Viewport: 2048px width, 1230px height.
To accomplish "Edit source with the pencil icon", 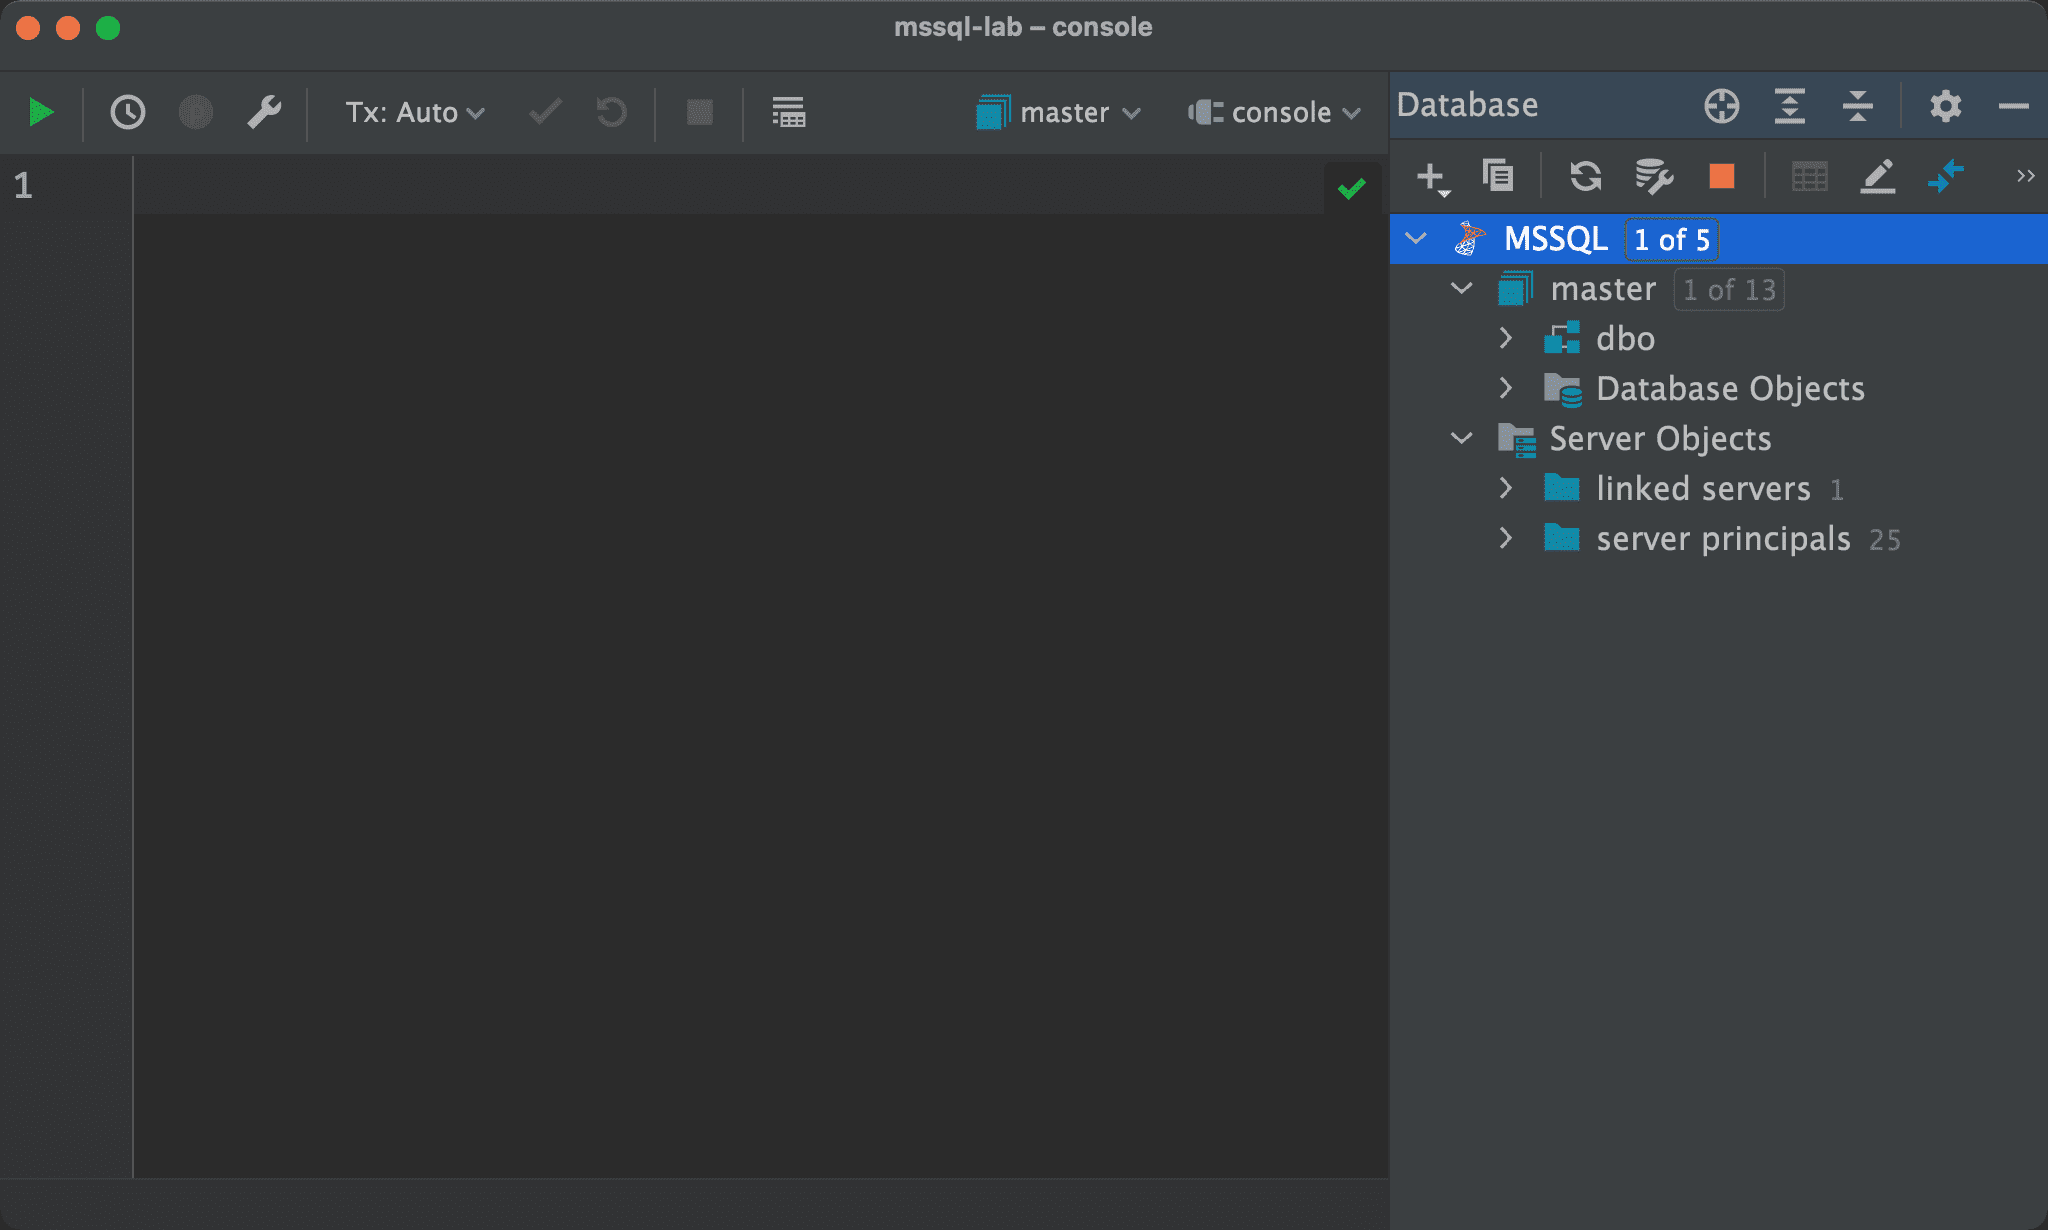I will pos(1877,176).
